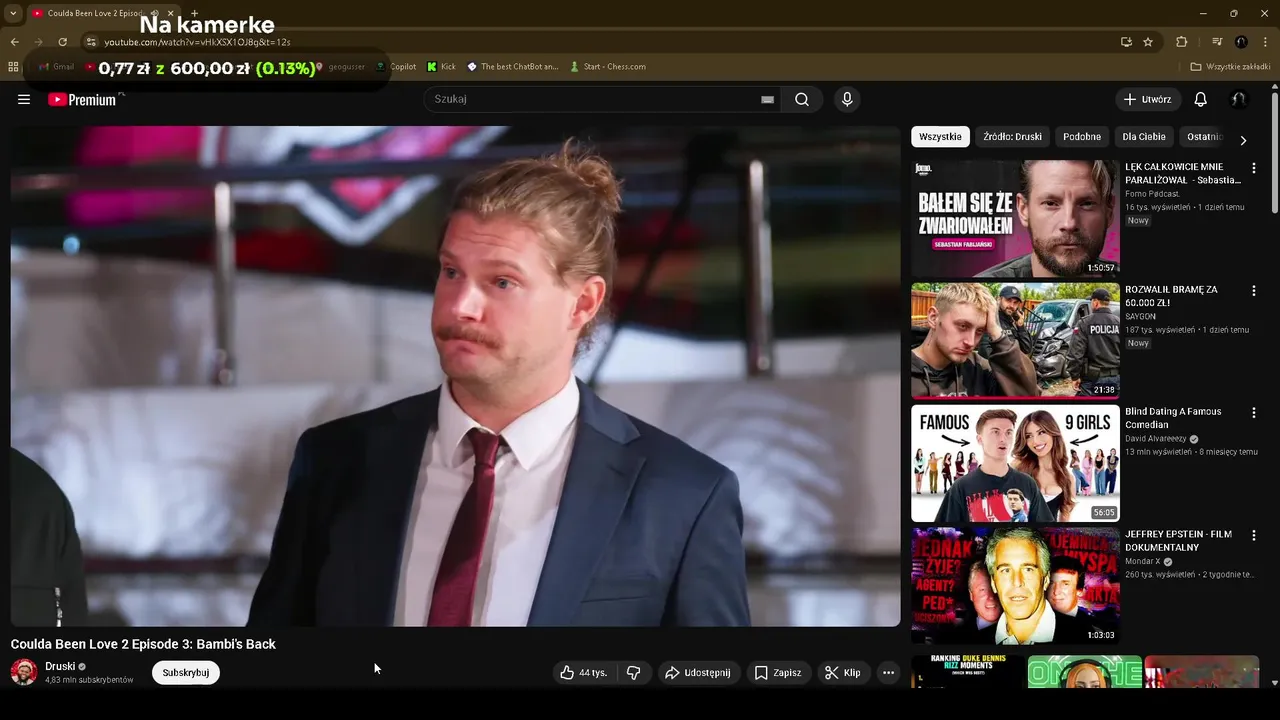Create a clip with Klip button
This screenshot has width=1280, height=720.
[x=842, y=673]
